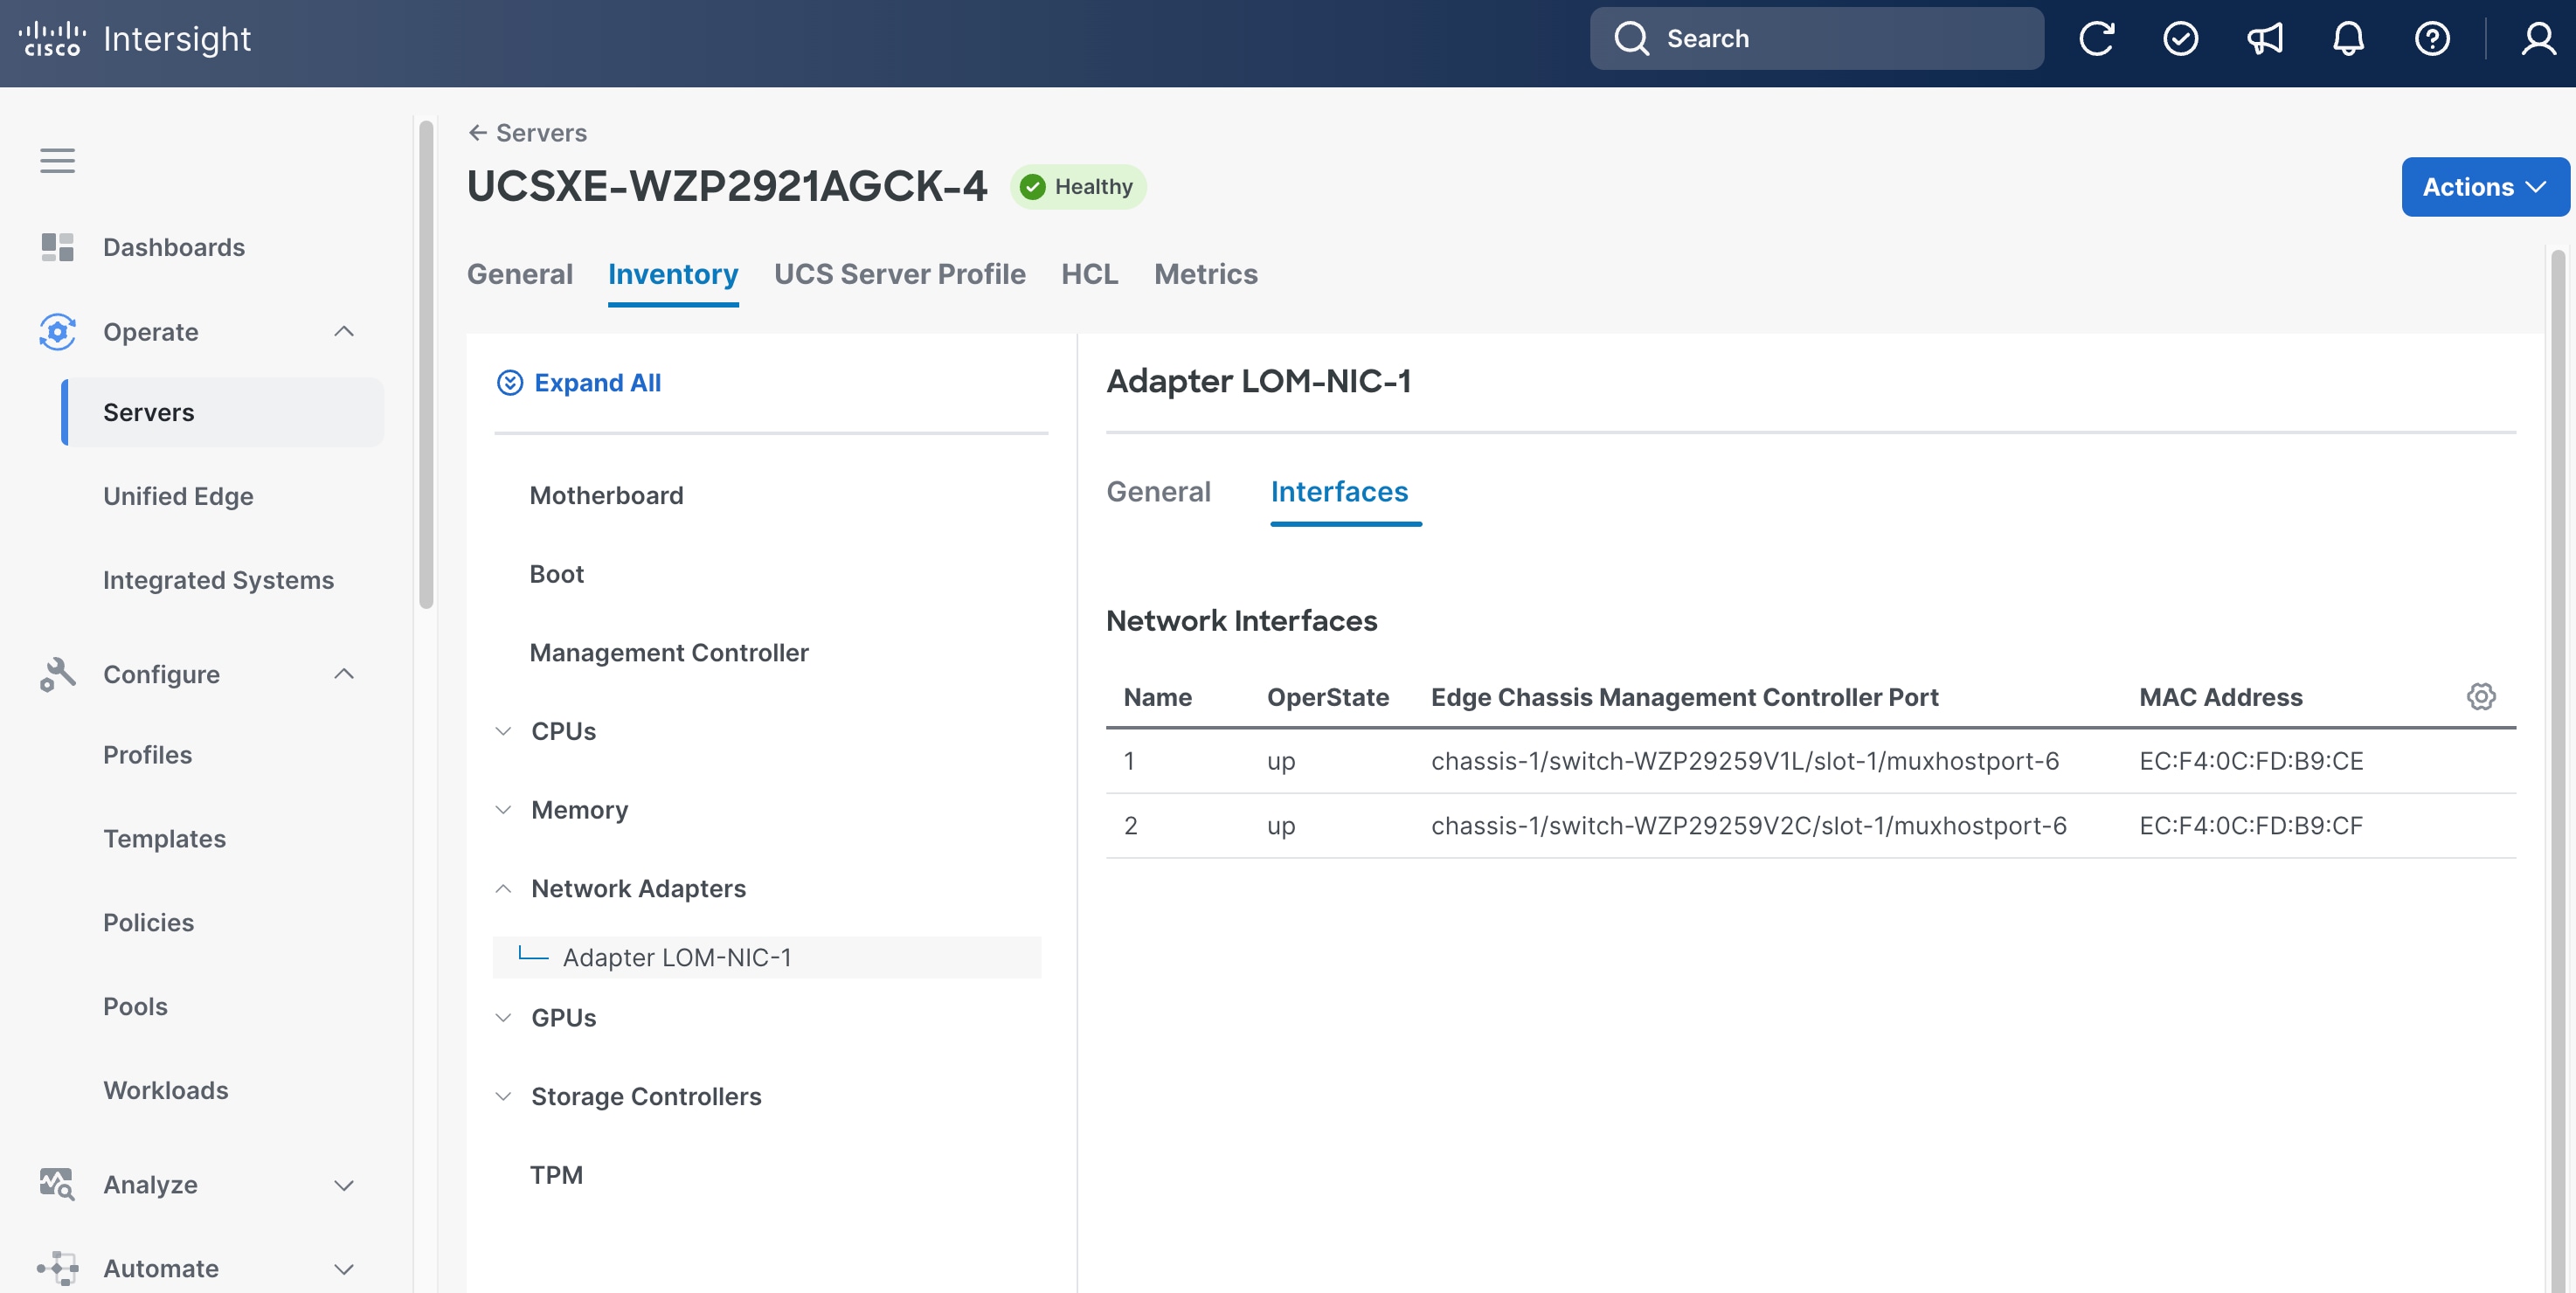
Task: Open Dashboards in the sidebar
Action: [x=174, y=247]
